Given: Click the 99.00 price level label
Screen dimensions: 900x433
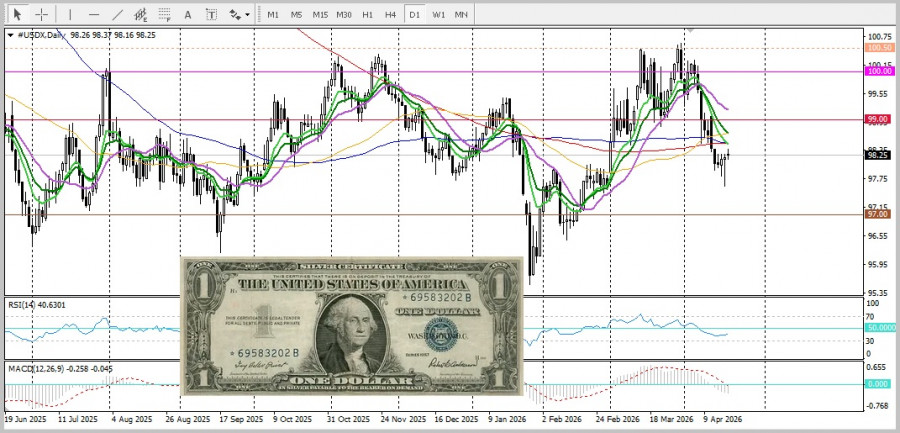Looking at the screenshot, I should coord(880,119).
